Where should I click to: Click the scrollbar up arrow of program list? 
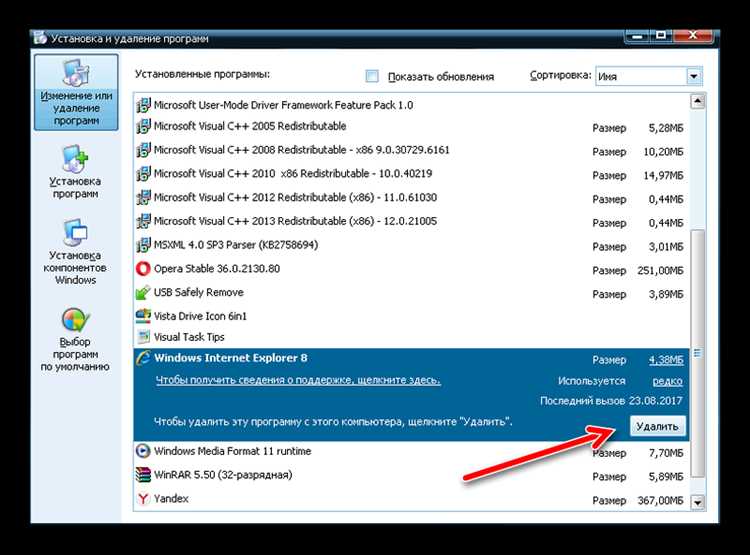coord(697,101)
